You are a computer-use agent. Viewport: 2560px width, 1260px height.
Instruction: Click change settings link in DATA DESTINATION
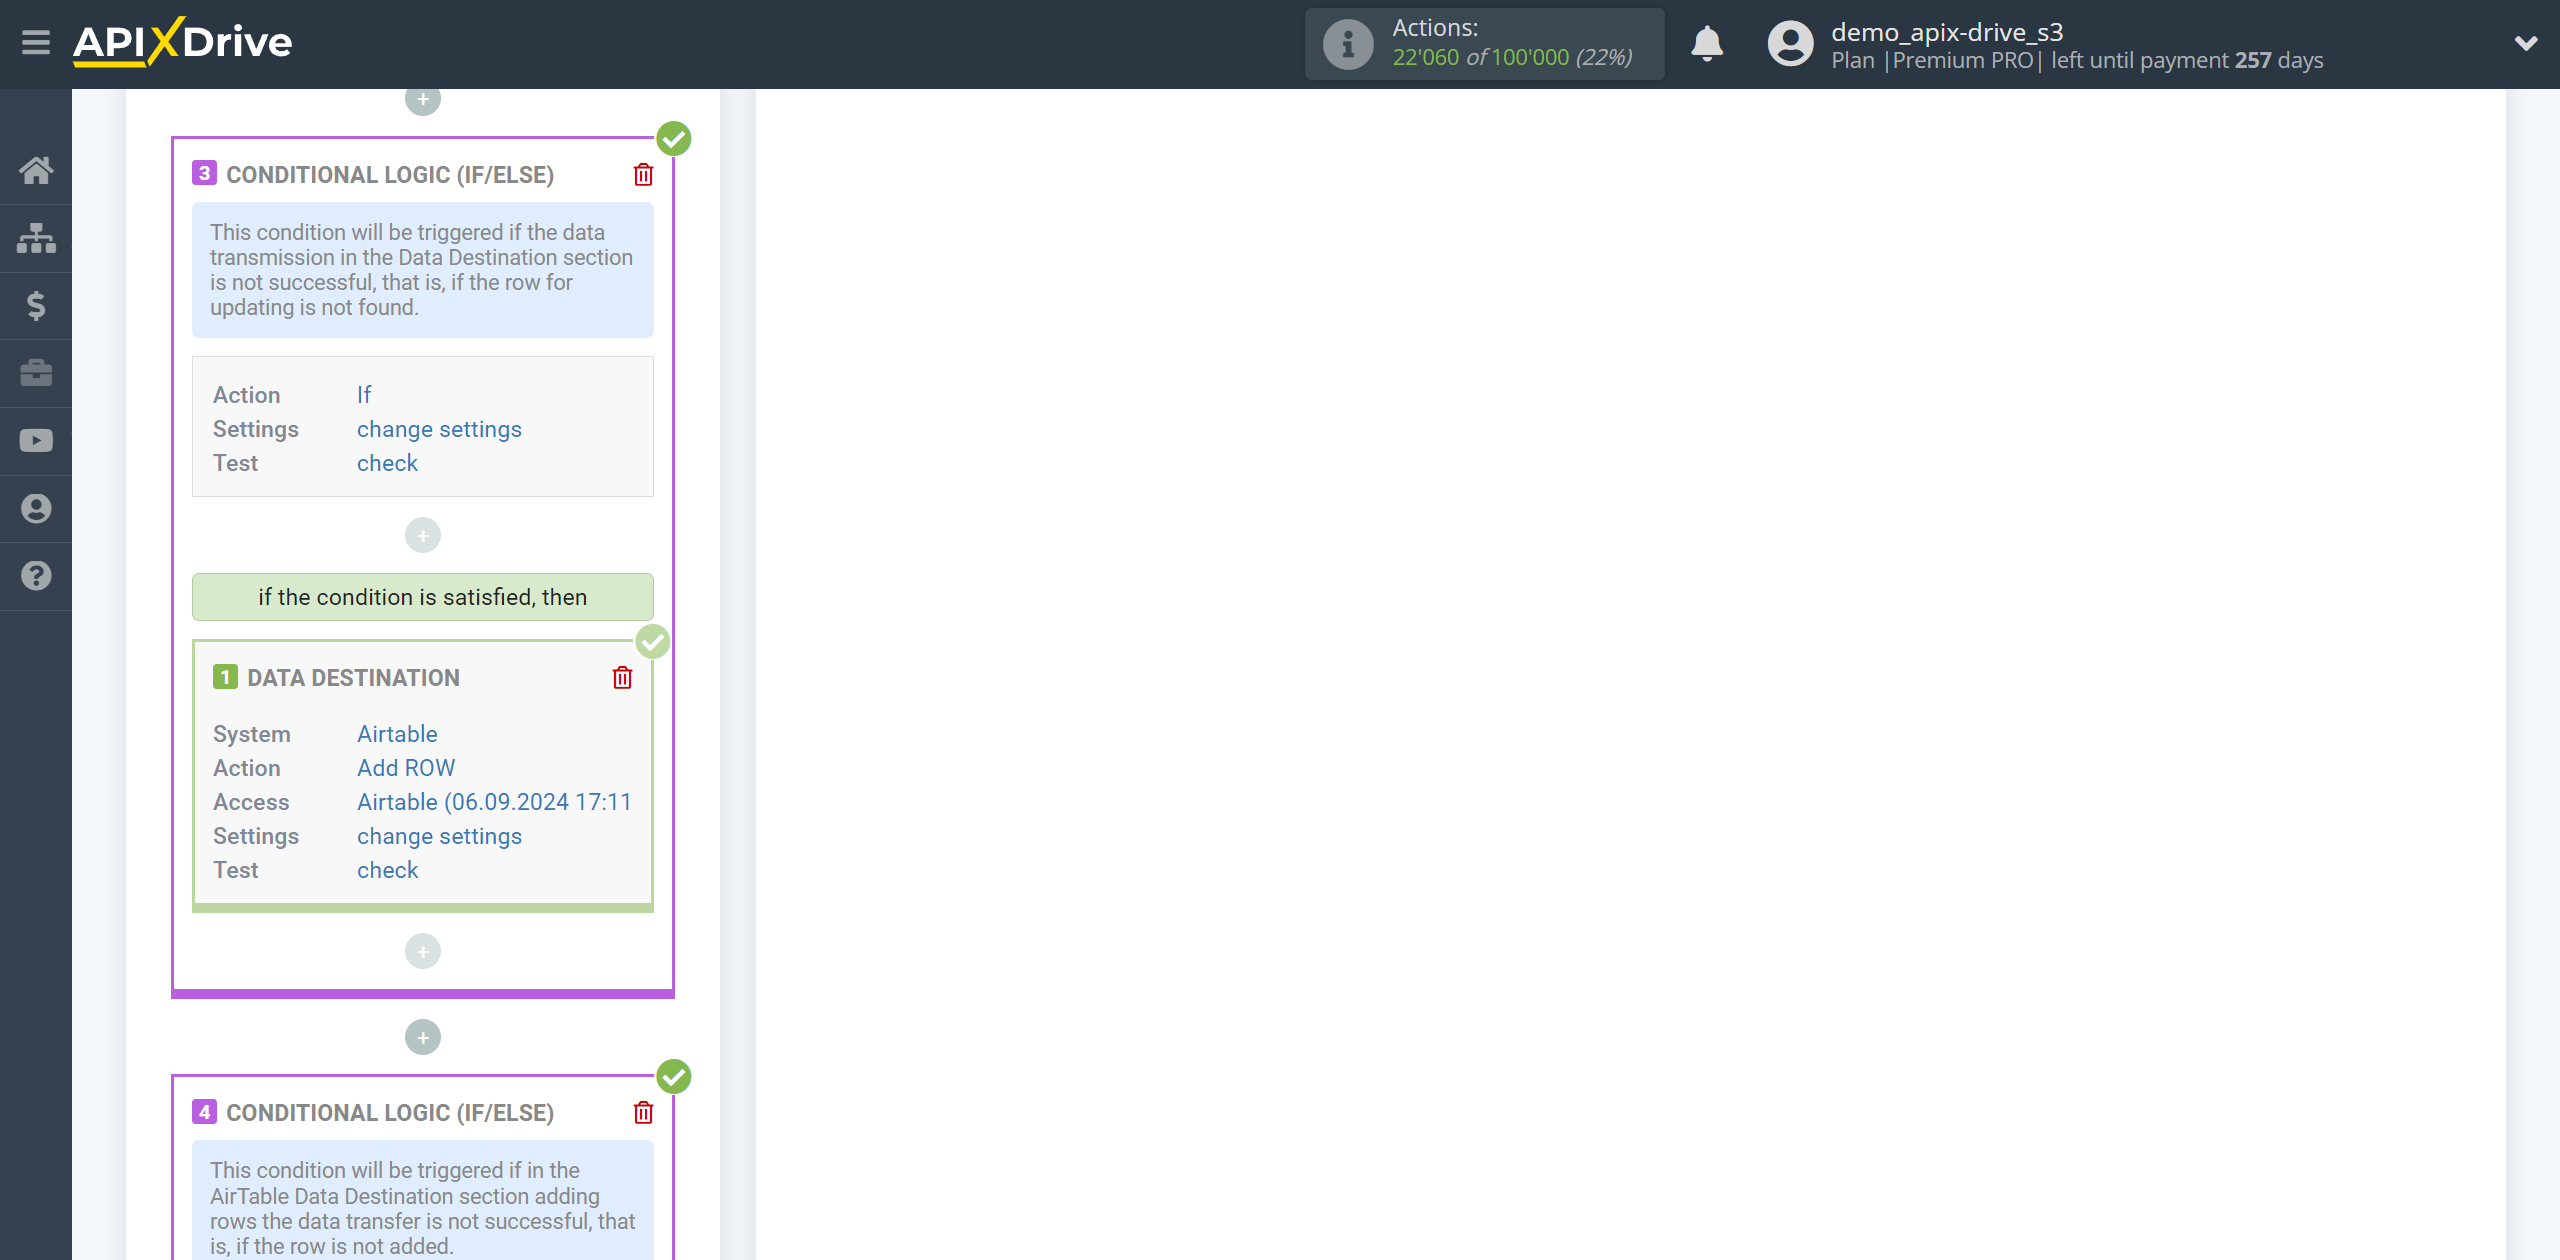[x=439, y=834]
